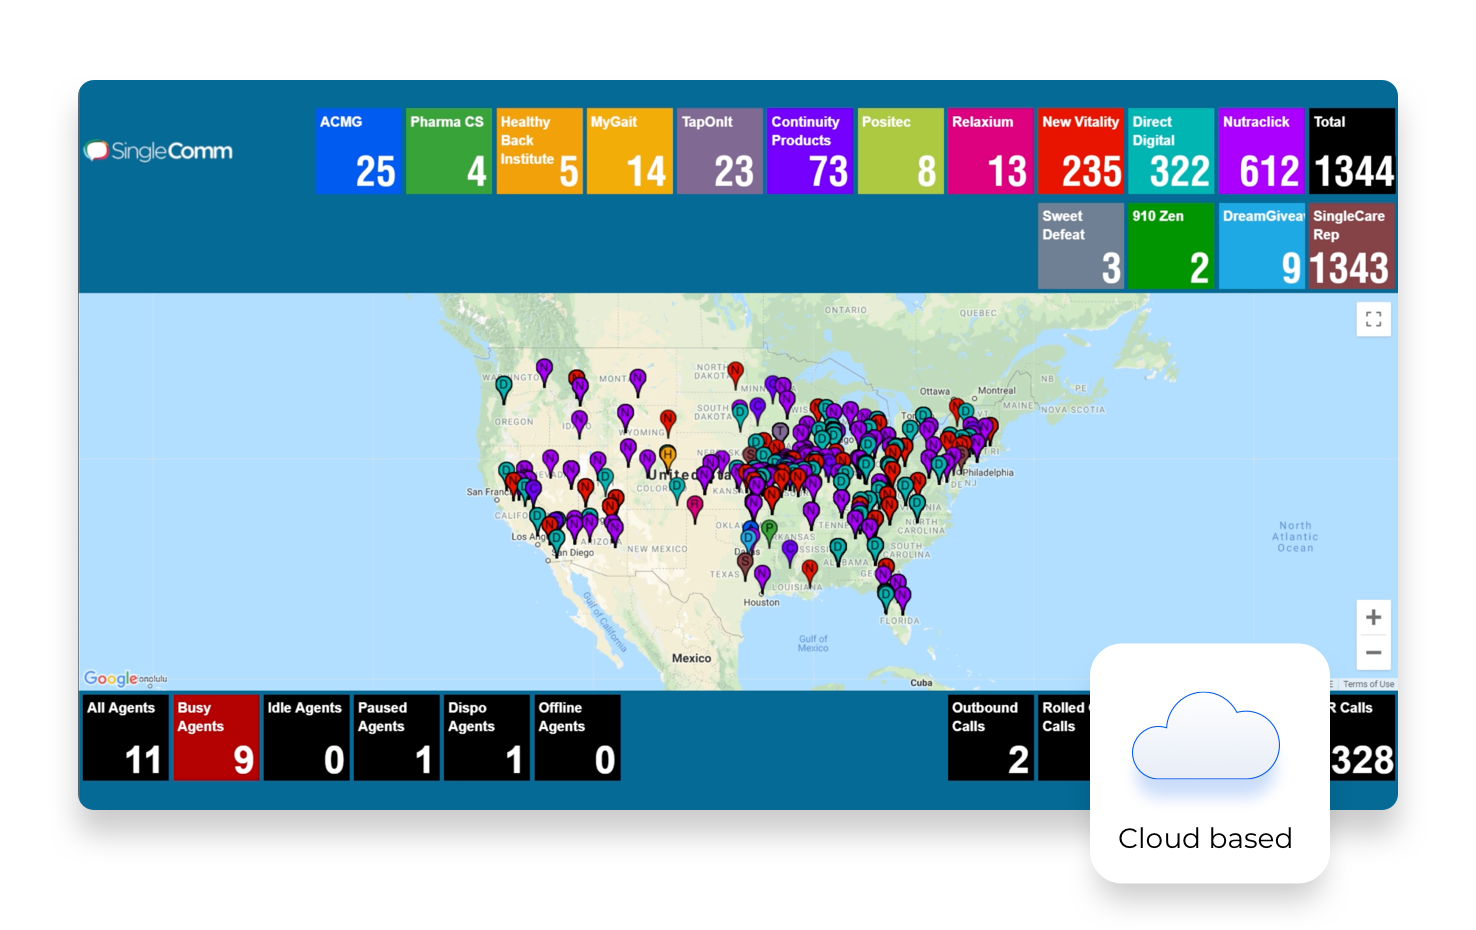The image size is (1476, 930).
Task: Select the orange H agent marker in Colorado
Action: click(668, 455)
